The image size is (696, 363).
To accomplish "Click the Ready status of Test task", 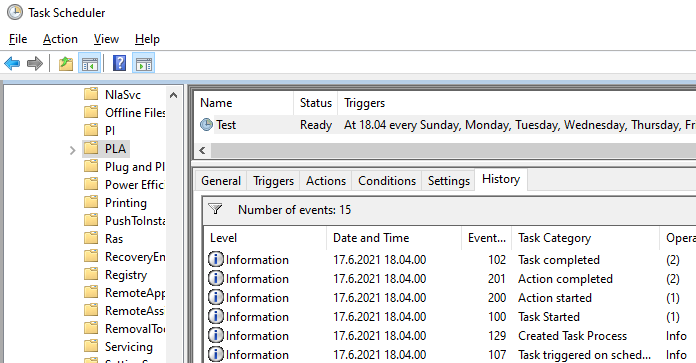I will 316,125.
